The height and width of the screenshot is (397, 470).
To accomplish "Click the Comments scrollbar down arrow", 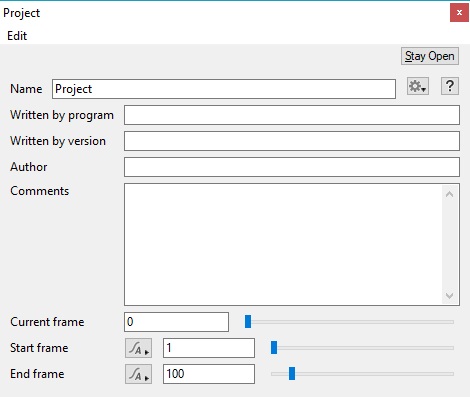I will pyautogui.click(x=450, y=295).
